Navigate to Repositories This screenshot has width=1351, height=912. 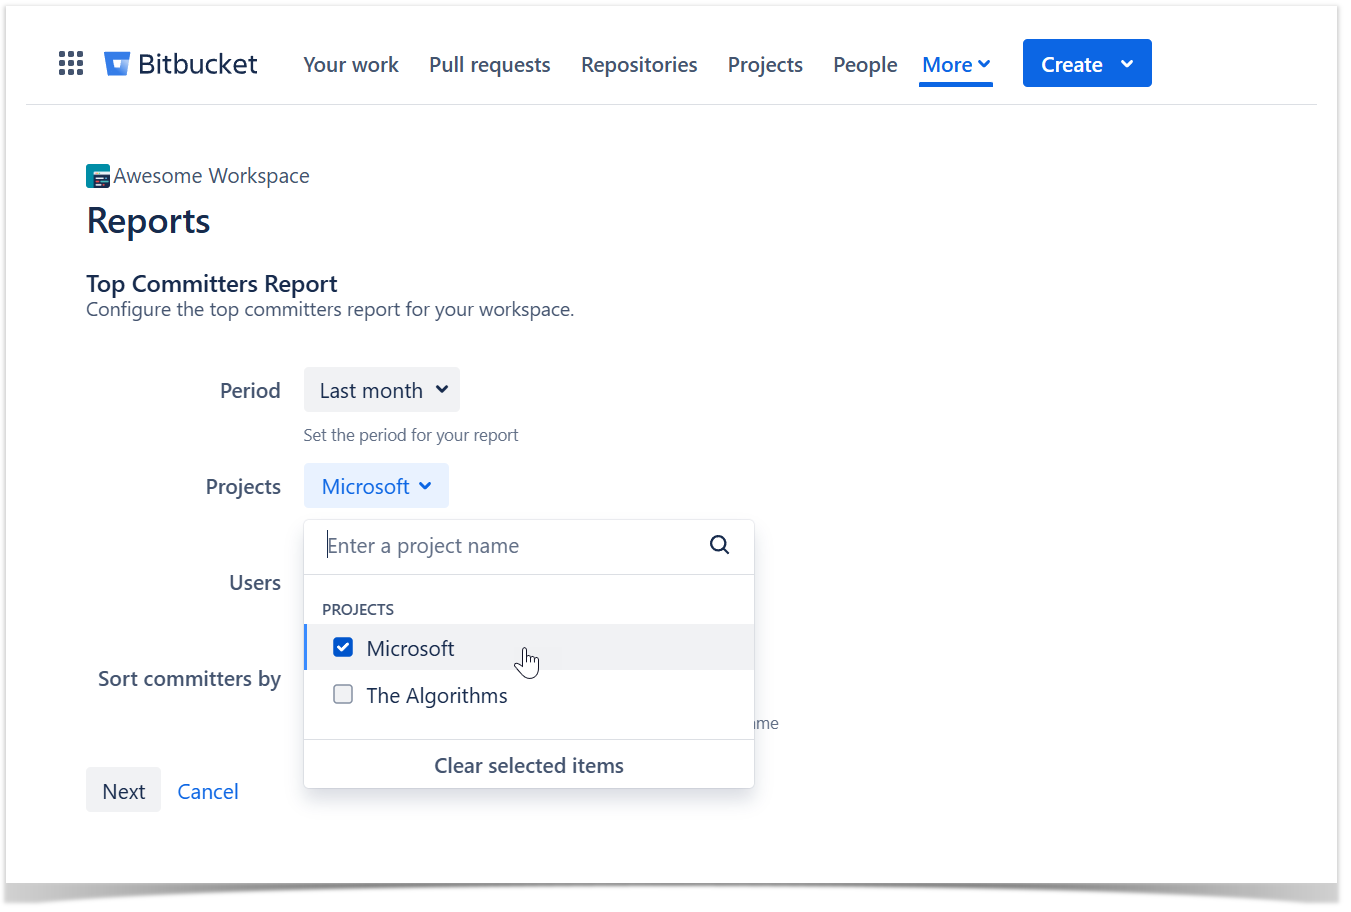(x=639, y=65)
